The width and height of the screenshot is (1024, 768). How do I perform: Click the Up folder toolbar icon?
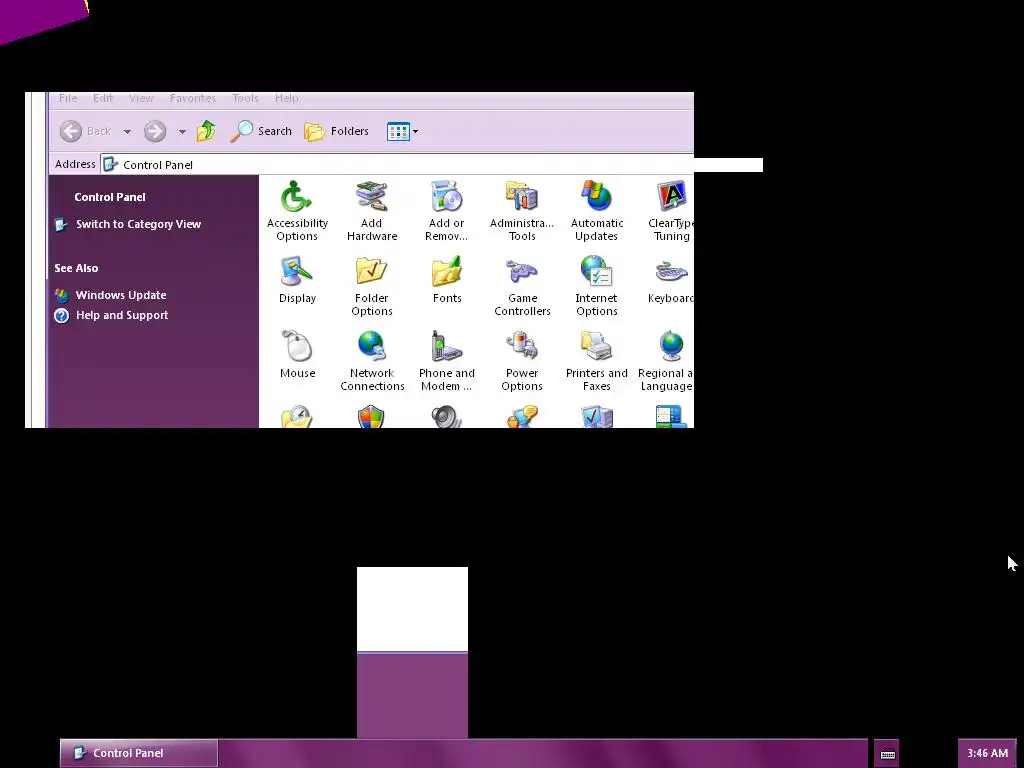(206, 131)
